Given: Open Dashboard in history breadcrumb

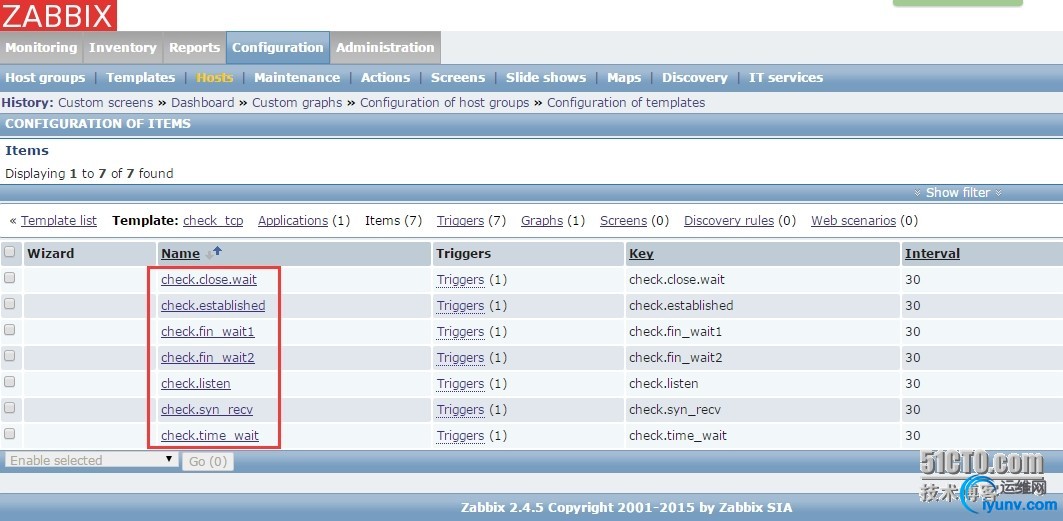Looking at the screenshot, I should [x=203, y=102].
